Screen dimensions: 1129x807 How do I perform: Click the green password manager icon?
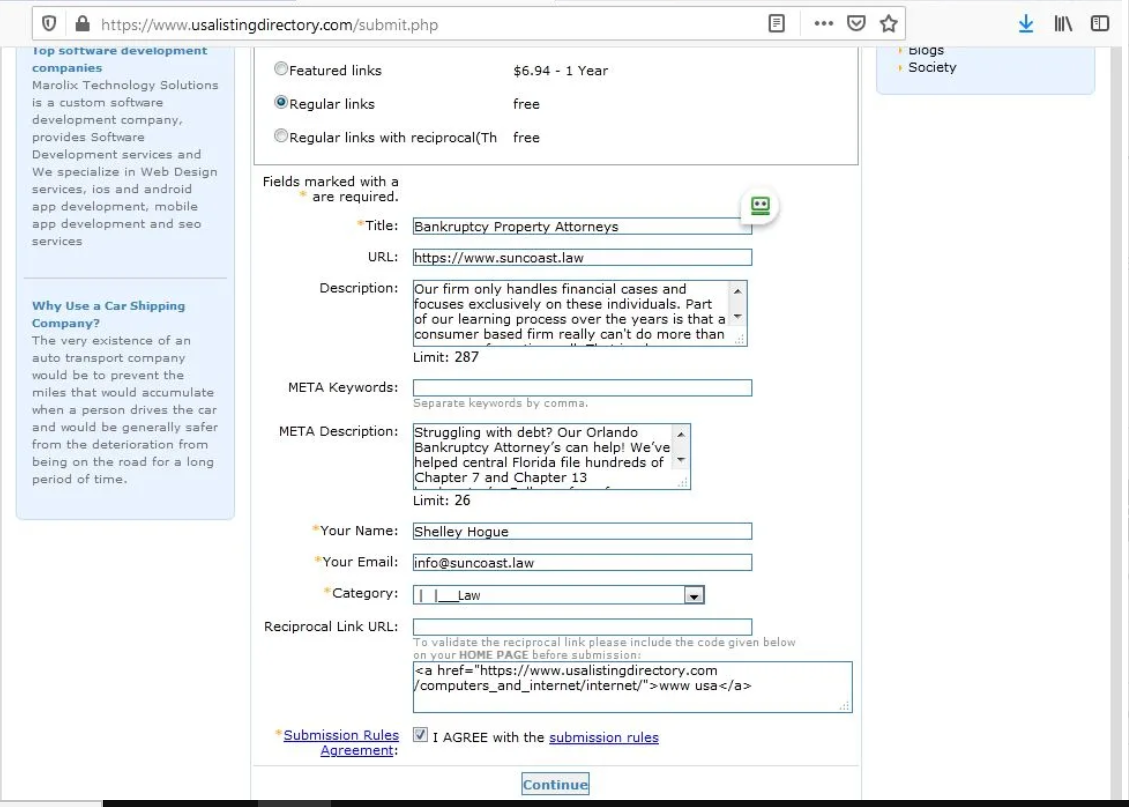click(x=760, y=206)
